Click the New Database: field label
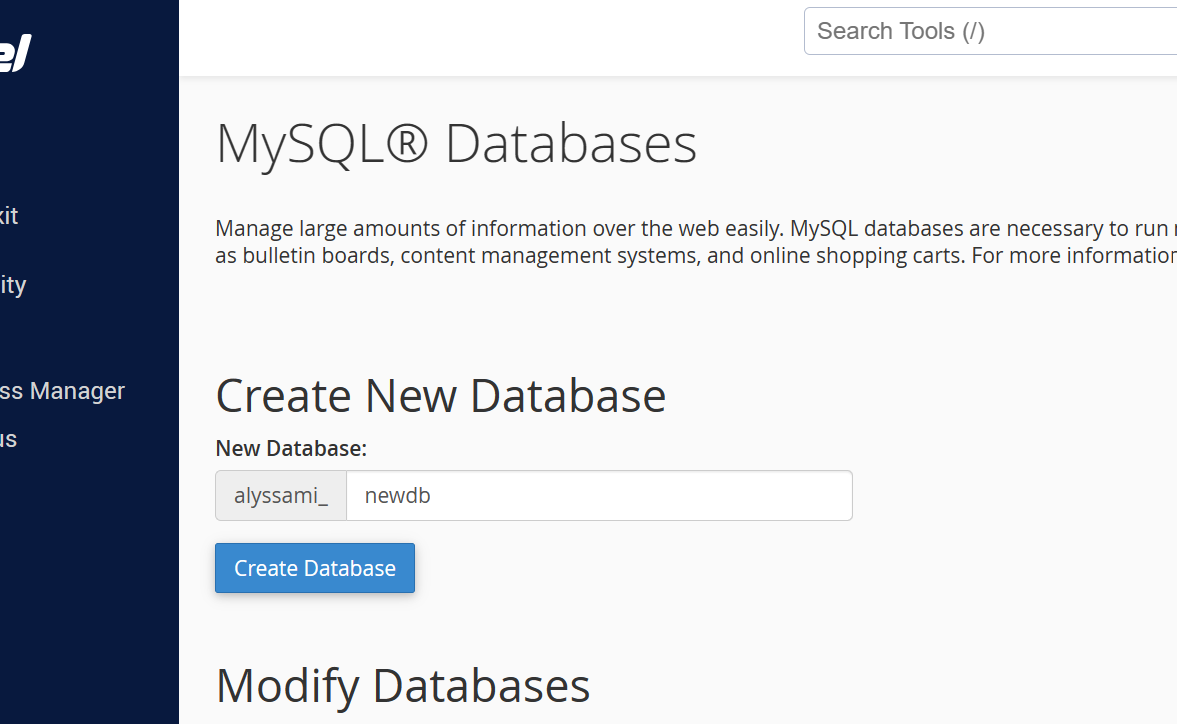The width and height of the screenshot is (1177, 724). [291, 448]
